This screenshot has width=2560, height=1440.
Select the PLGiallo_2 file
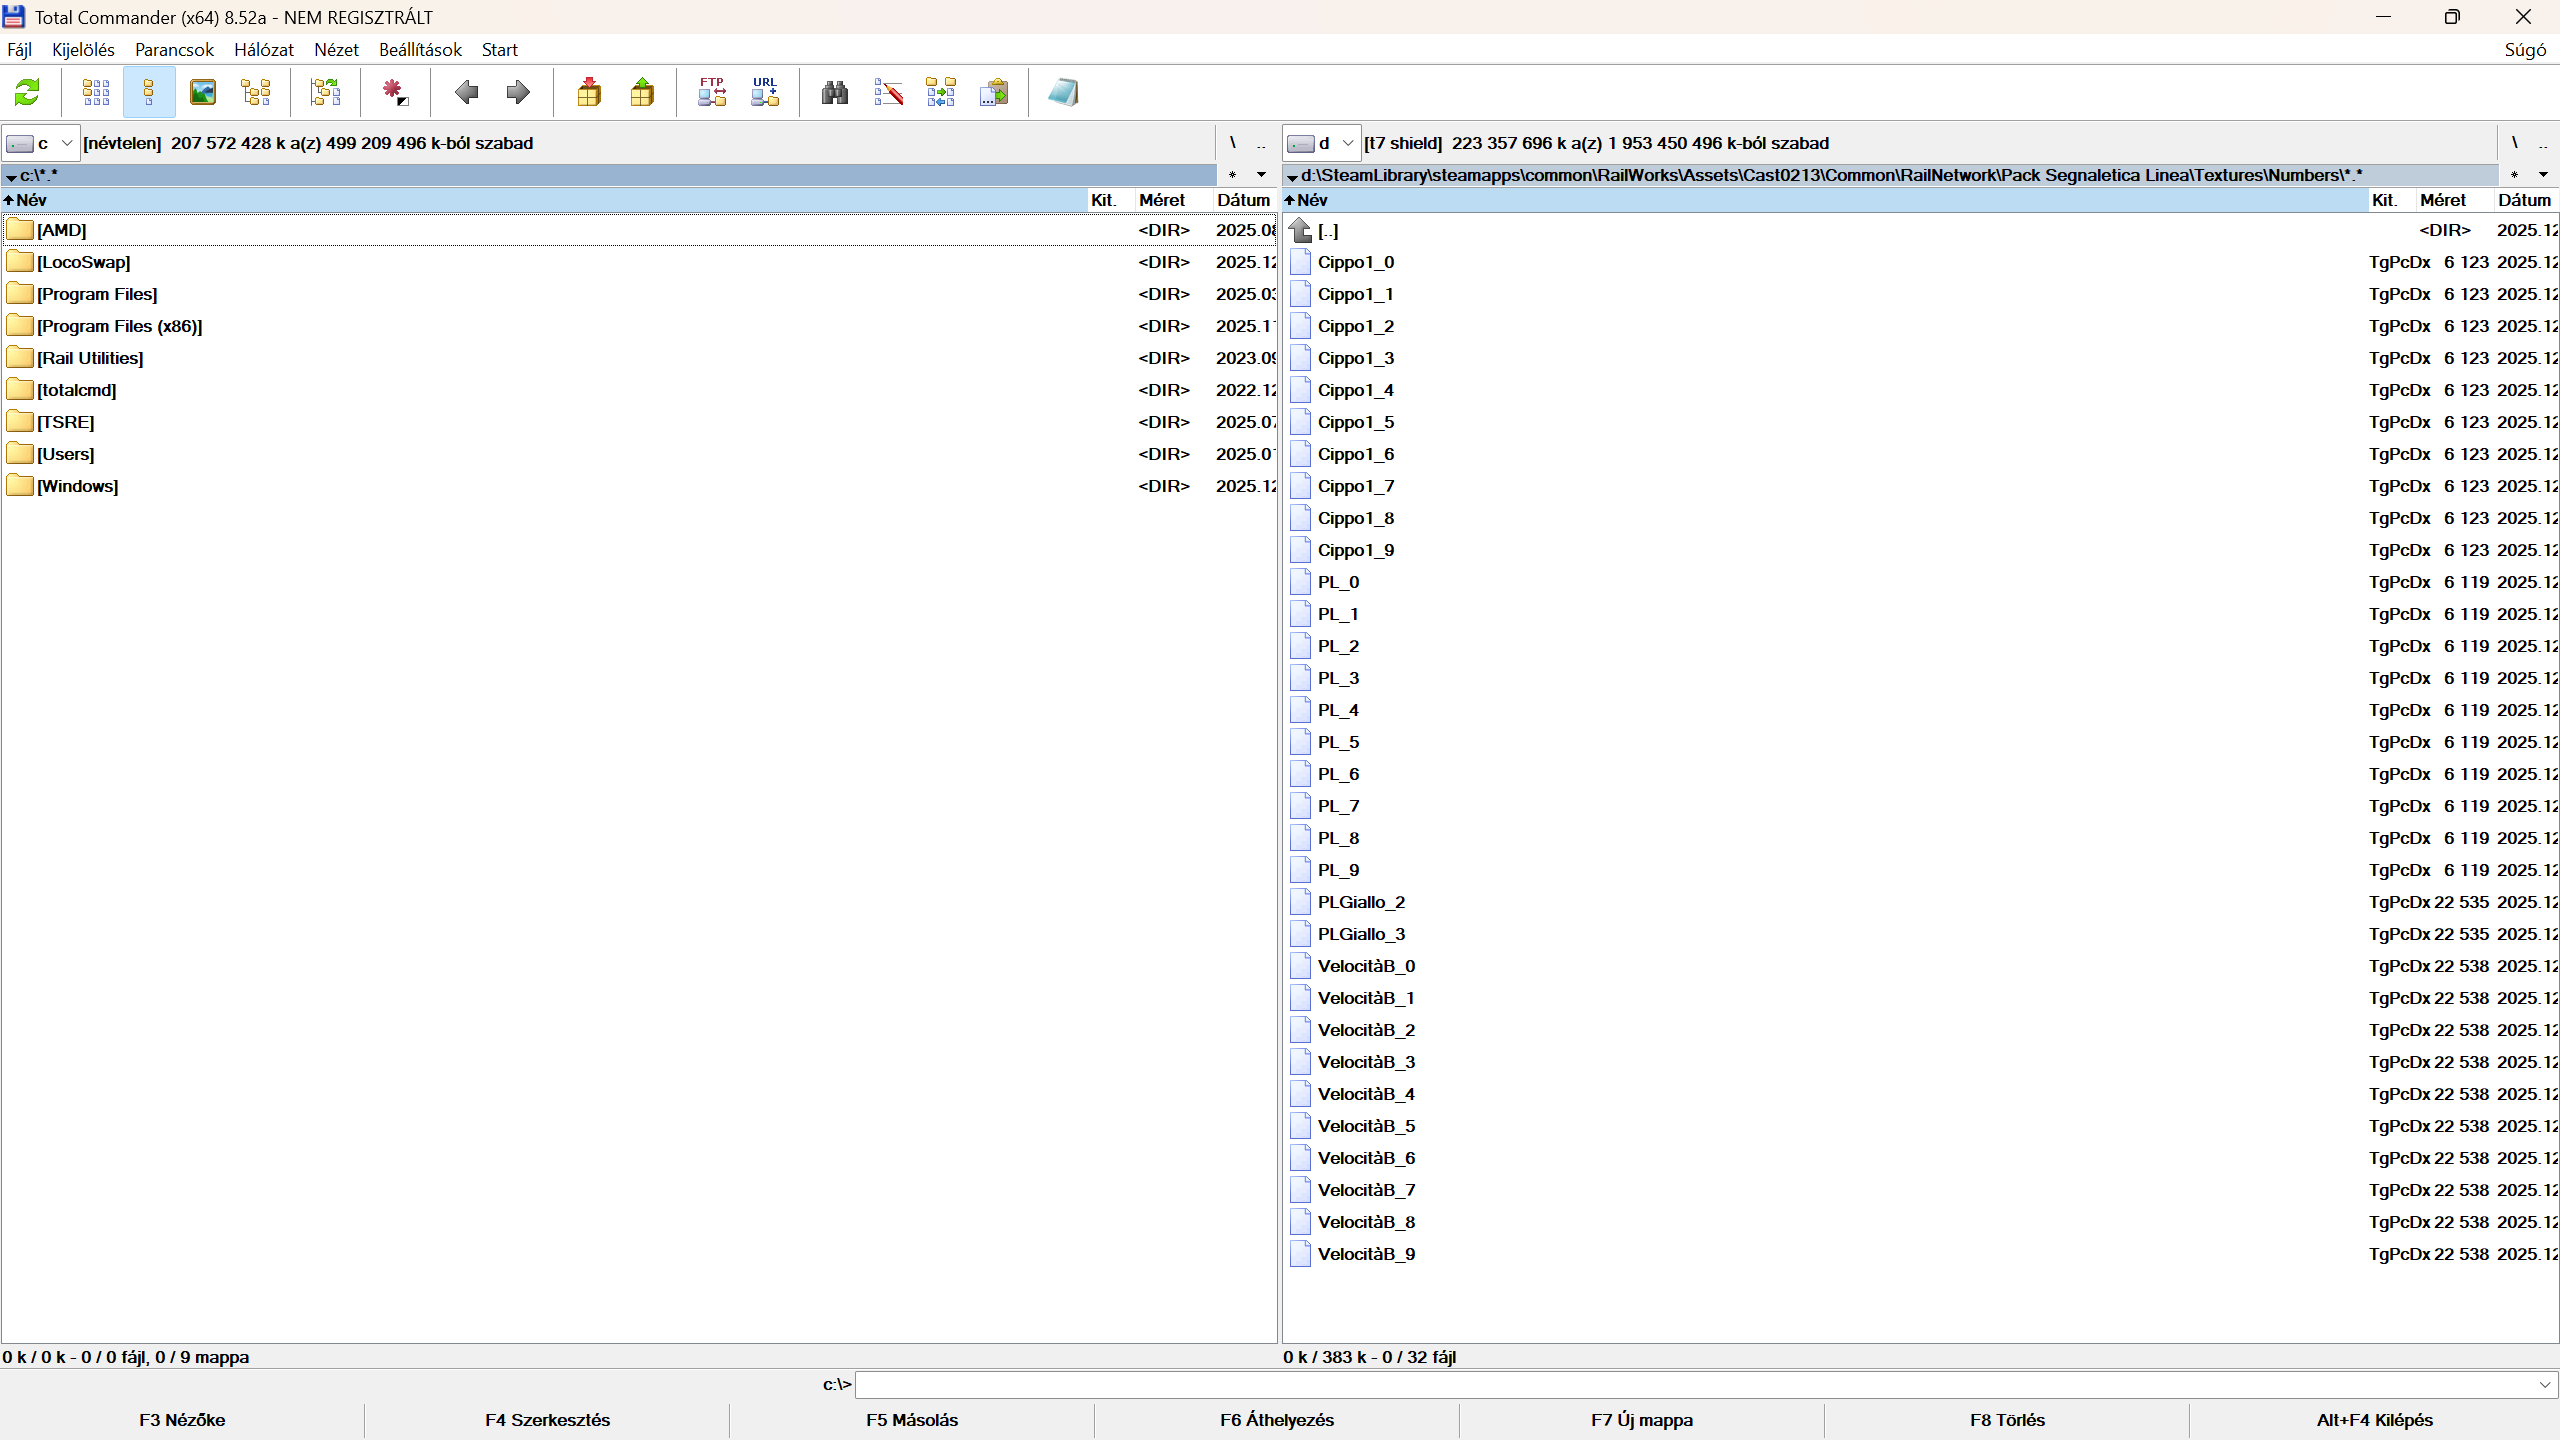pos(1361,902)
